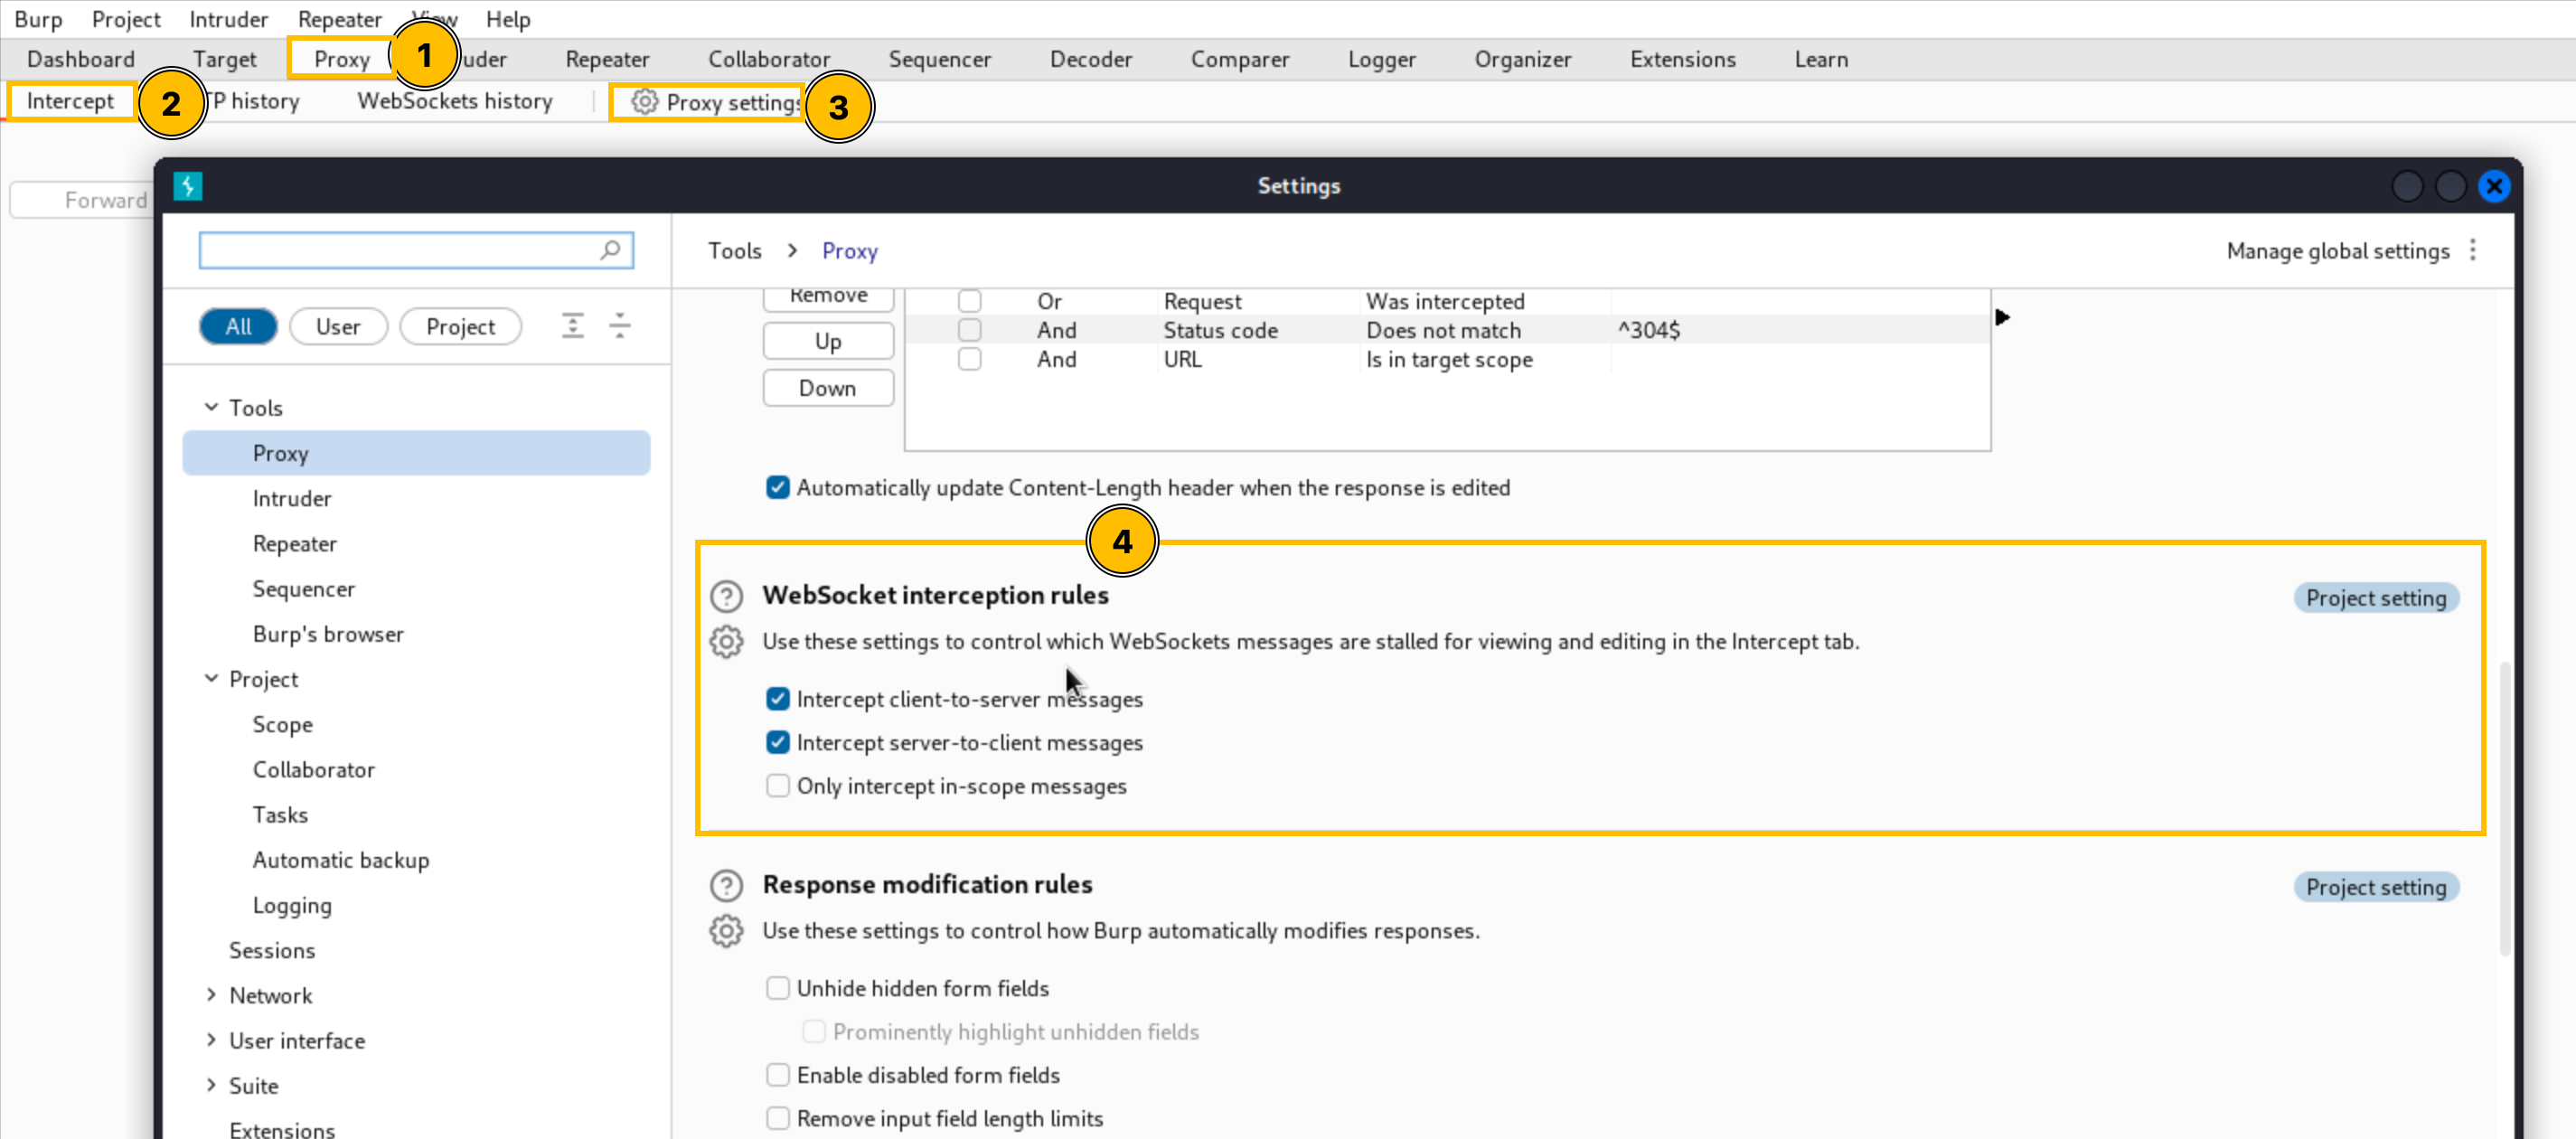Click the search magnifier icon in settings search
Viewport: 2576px width, 1139px height.
(x=610, y=250)
